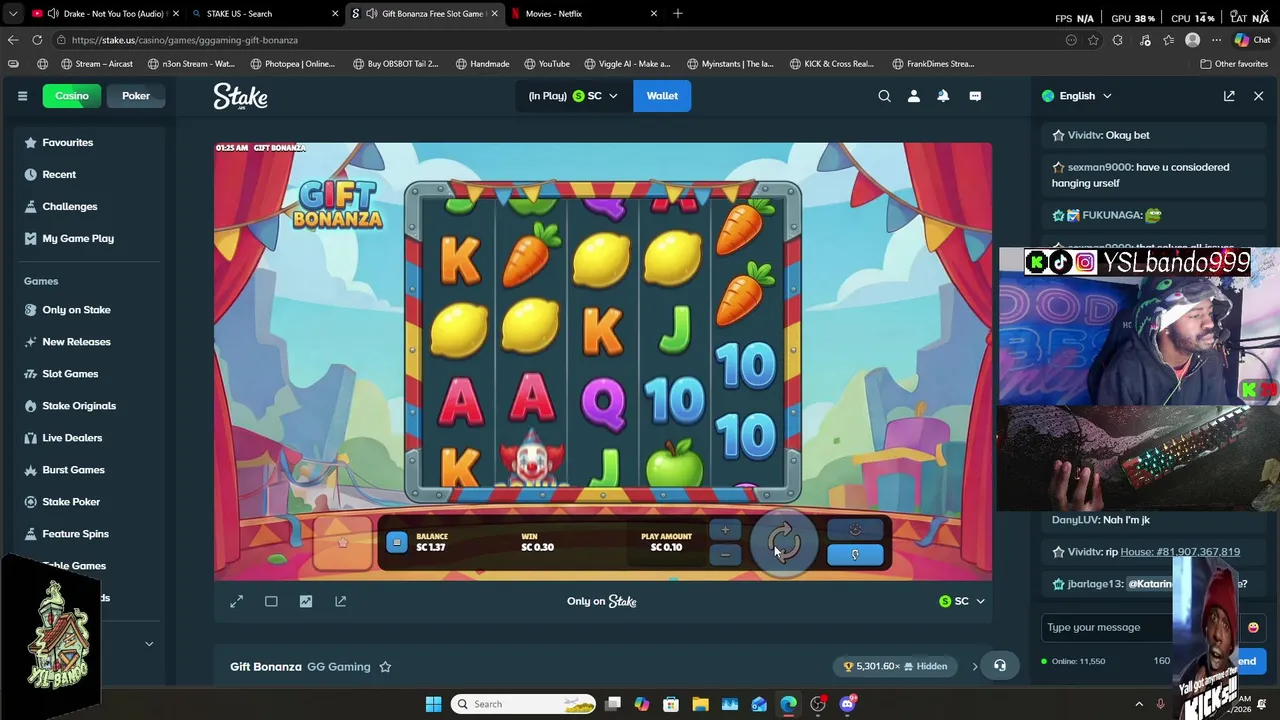Image resolution: width=1280 pixels, height=720 pixels.
Task: Click the Stake logo
Action: tap(240, 96)
